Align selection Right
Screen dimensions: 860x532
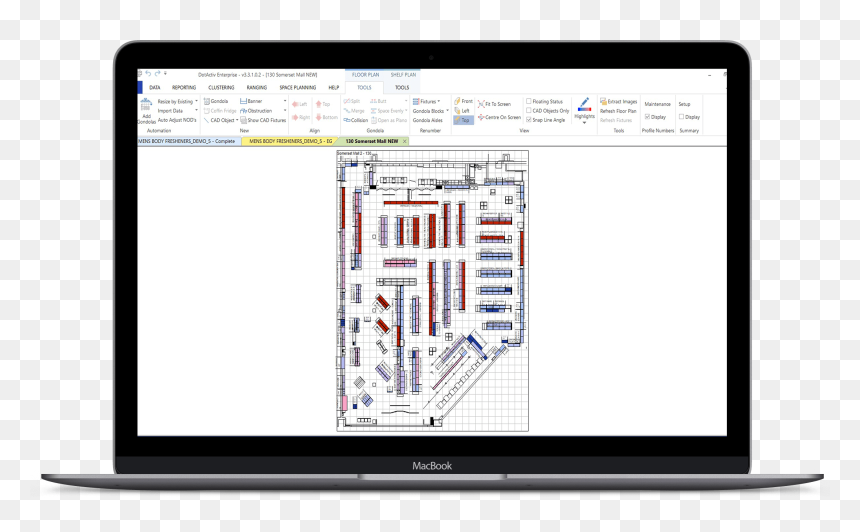301,117
